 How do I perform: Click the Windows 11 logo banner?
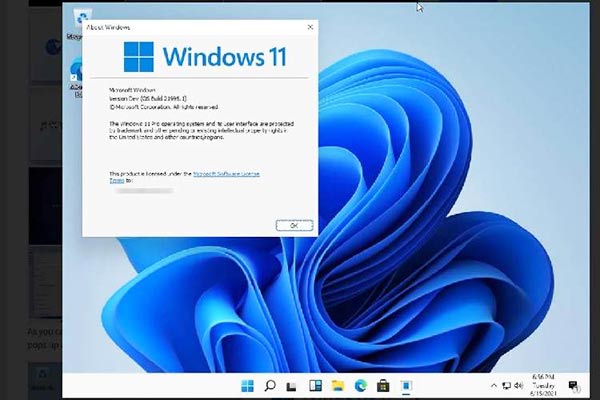pyautogui.click(x=203, y=56)
